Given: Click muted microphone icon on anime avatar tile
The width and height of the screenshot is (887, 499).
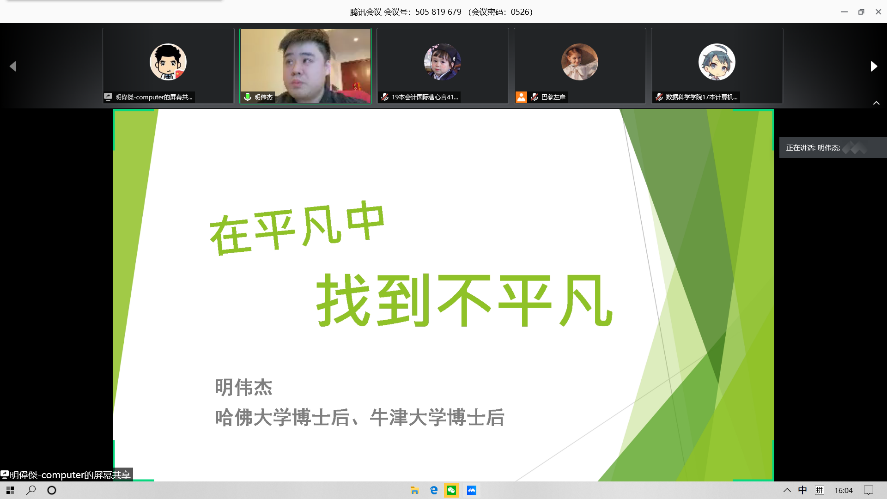Looking at the screenshot, I should click(x=660, y=97).
